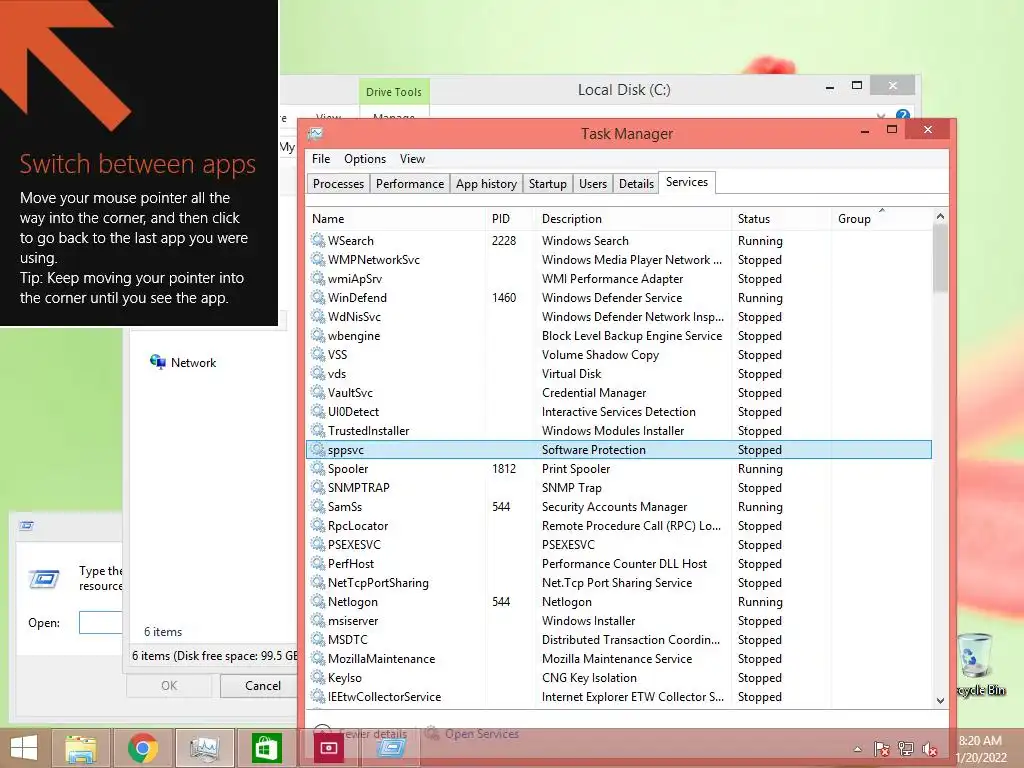The image size is (1024, 768).
Task: Switch to the Details tab
Action: (636, 184)
